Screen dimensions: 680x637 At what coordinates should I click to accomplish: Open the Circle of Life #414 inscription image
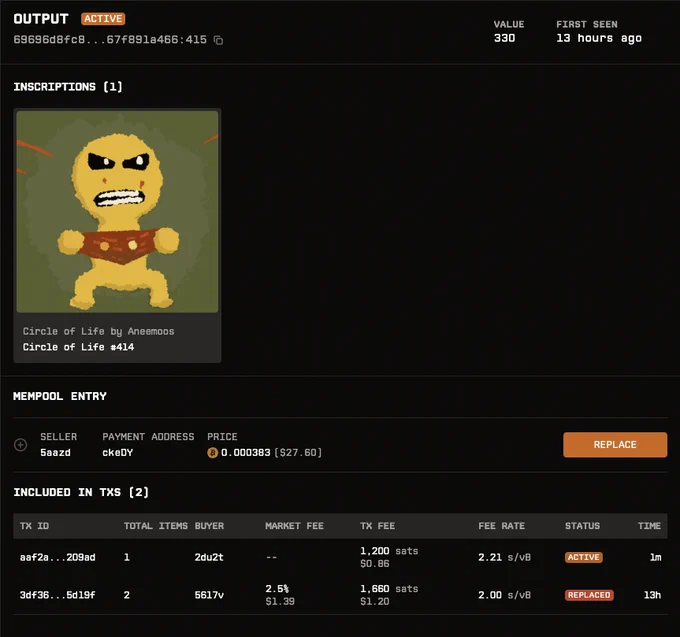[117, 212]
